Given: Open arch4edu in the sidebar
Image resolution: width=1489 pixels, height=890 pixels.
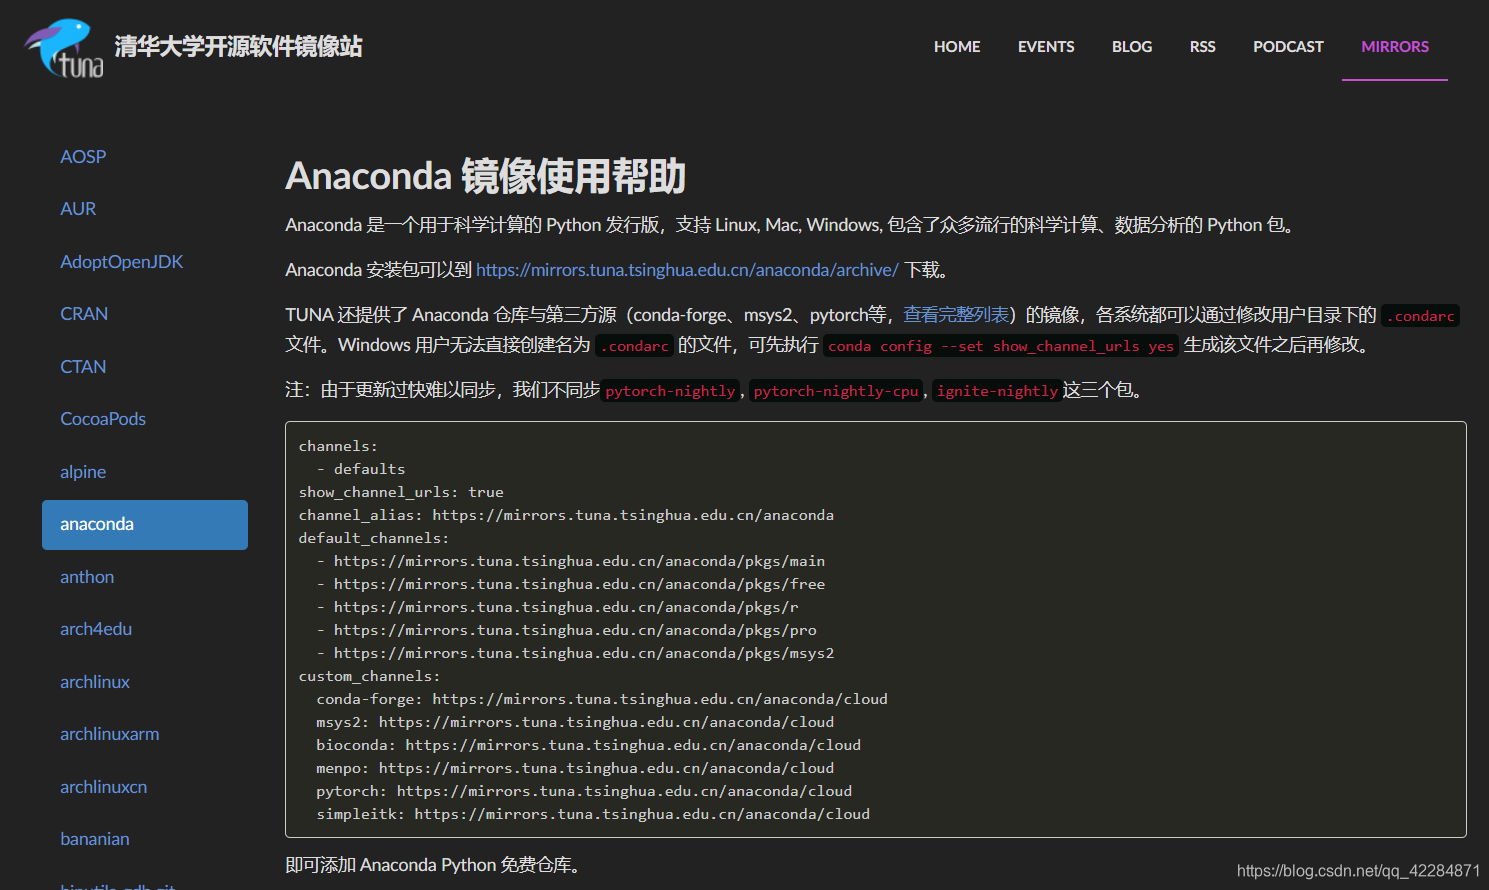Looking at the screenshot, I should coord(96,629).
